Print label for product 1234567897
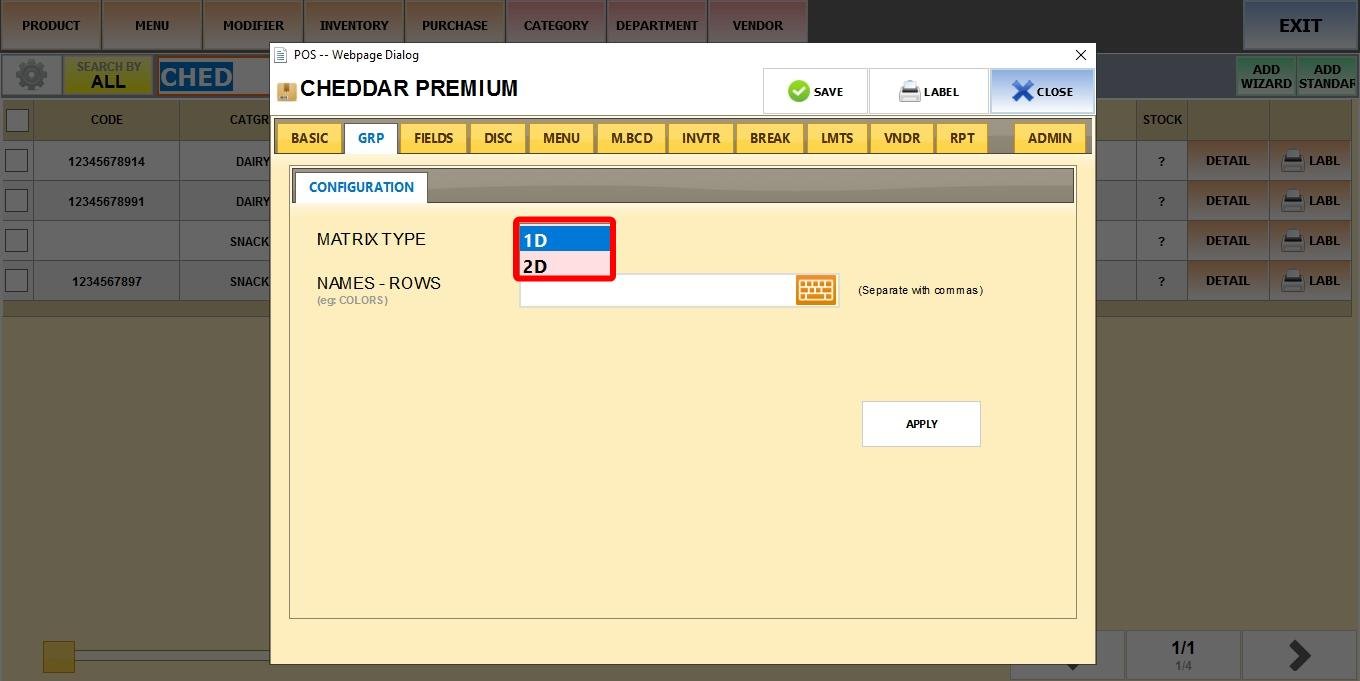This screenshot has width=1360, height=681. [1310, 281]
